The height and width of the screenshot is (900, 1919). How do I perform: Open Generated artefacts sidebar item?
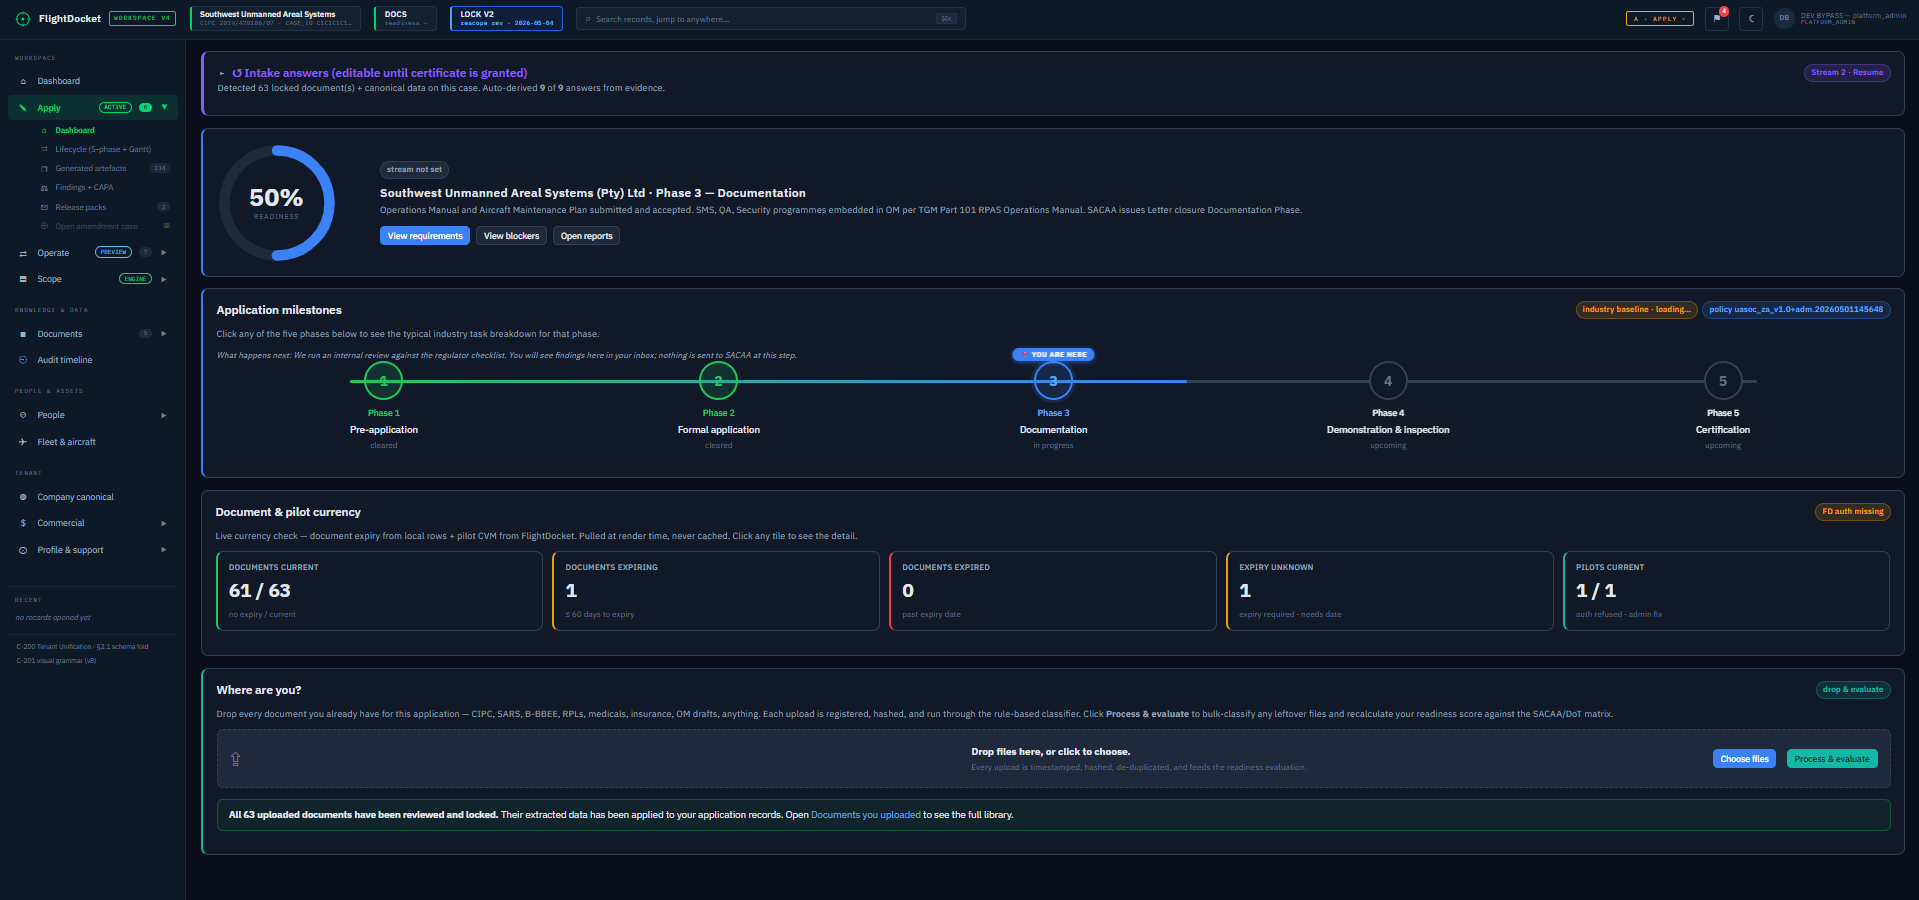coord(91,168)
